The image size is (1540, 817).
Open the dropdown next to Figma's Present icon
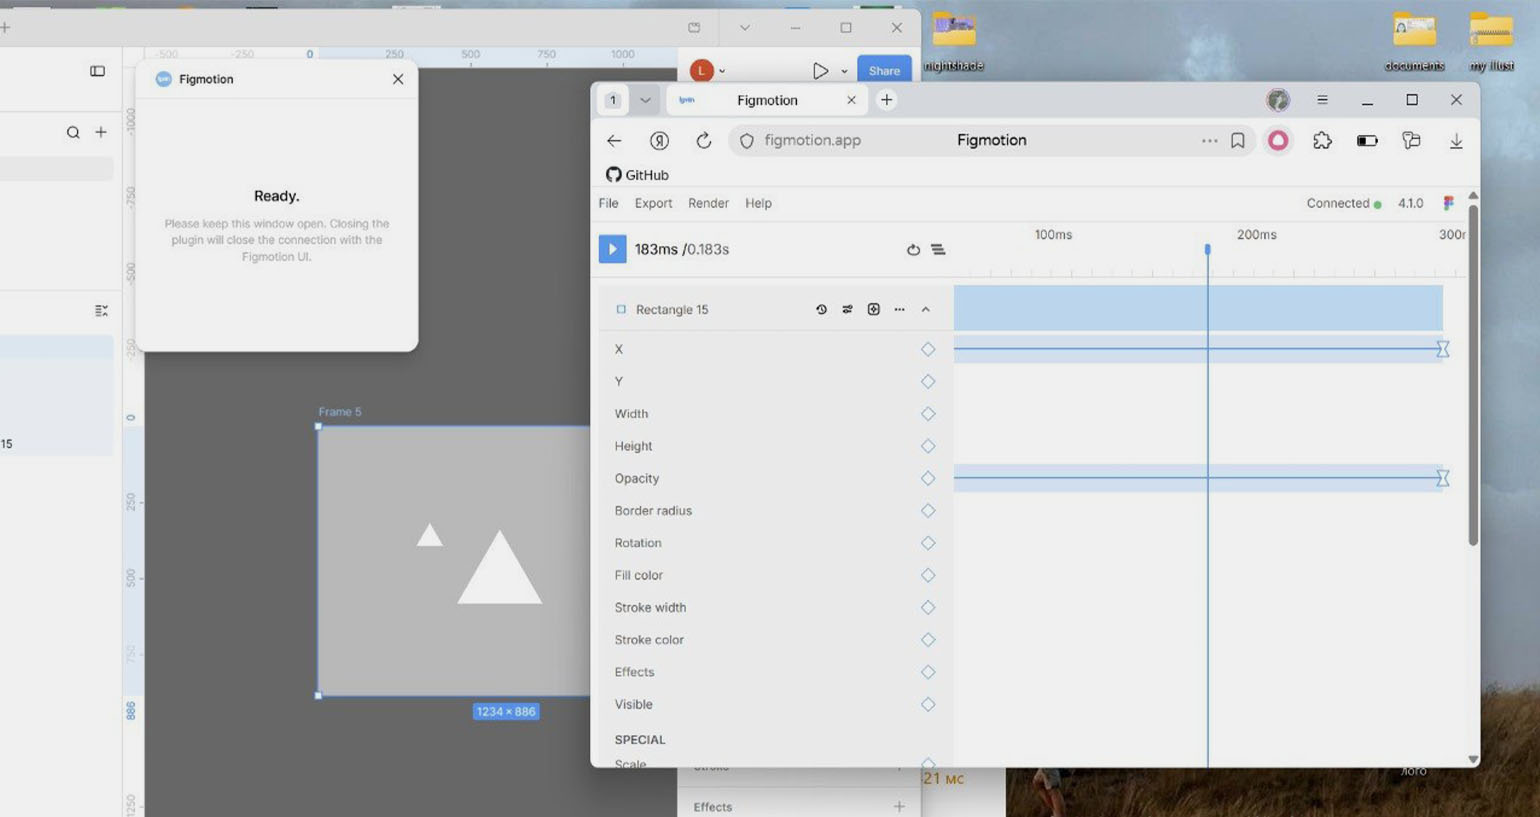(x=844, y=72)
